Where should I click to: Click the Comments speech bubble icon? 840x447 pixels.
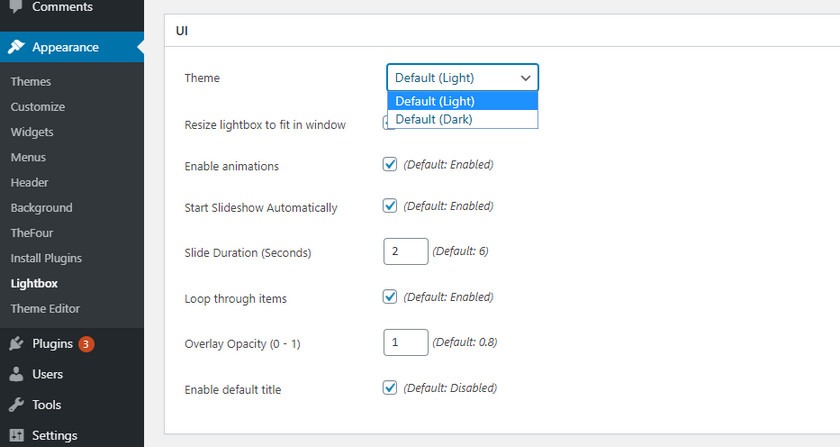point(17,8)
